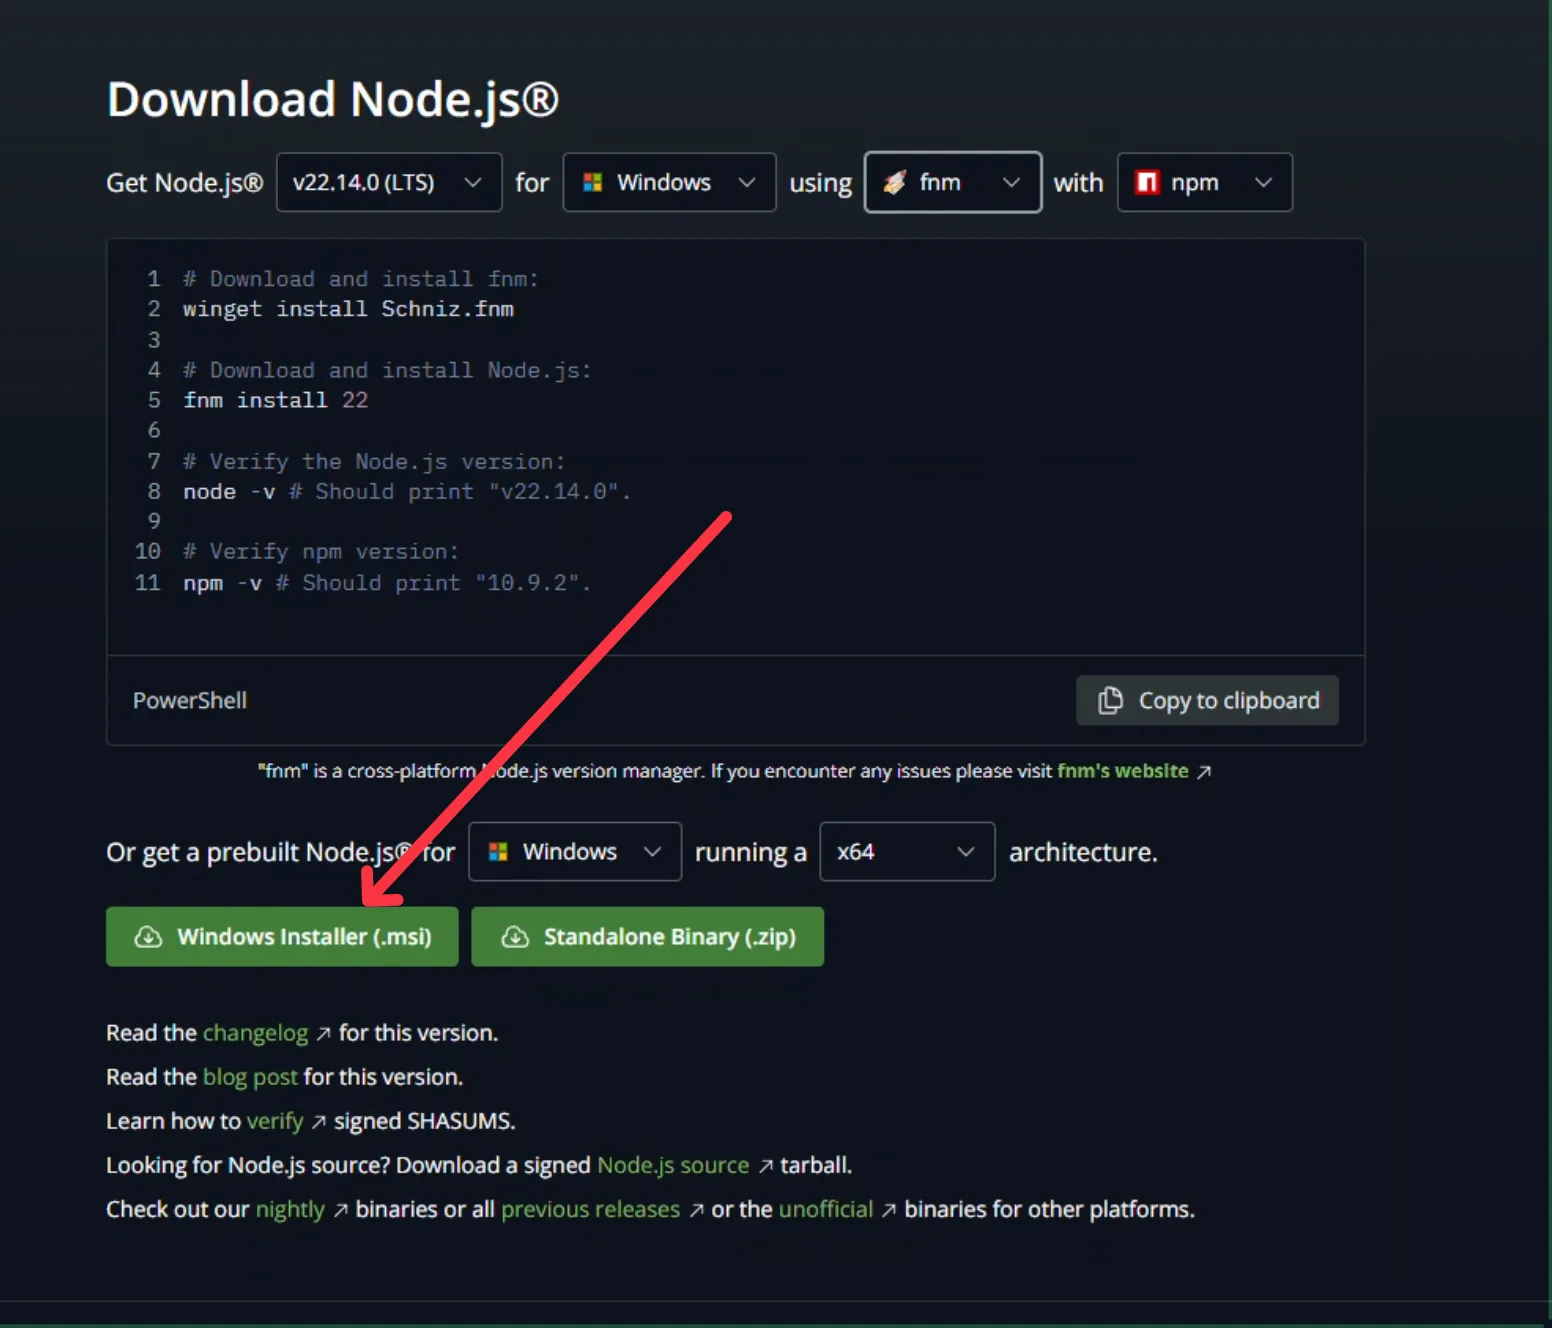1552x1328 pixels.
Task: Select the PowerShell label under the code block
Action: [189, 700]
